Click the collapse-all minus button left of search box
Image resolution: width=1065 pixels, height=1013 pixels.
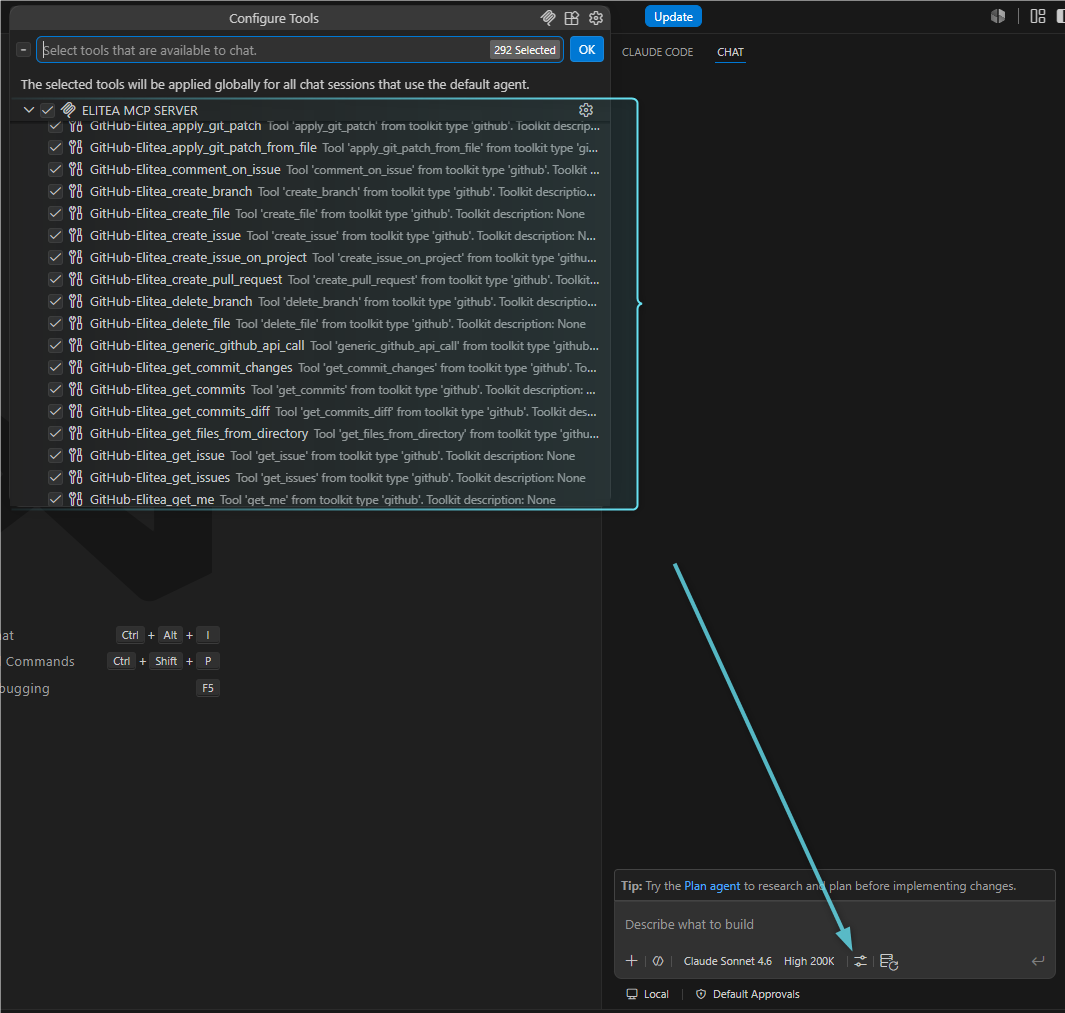coord(23,50)
